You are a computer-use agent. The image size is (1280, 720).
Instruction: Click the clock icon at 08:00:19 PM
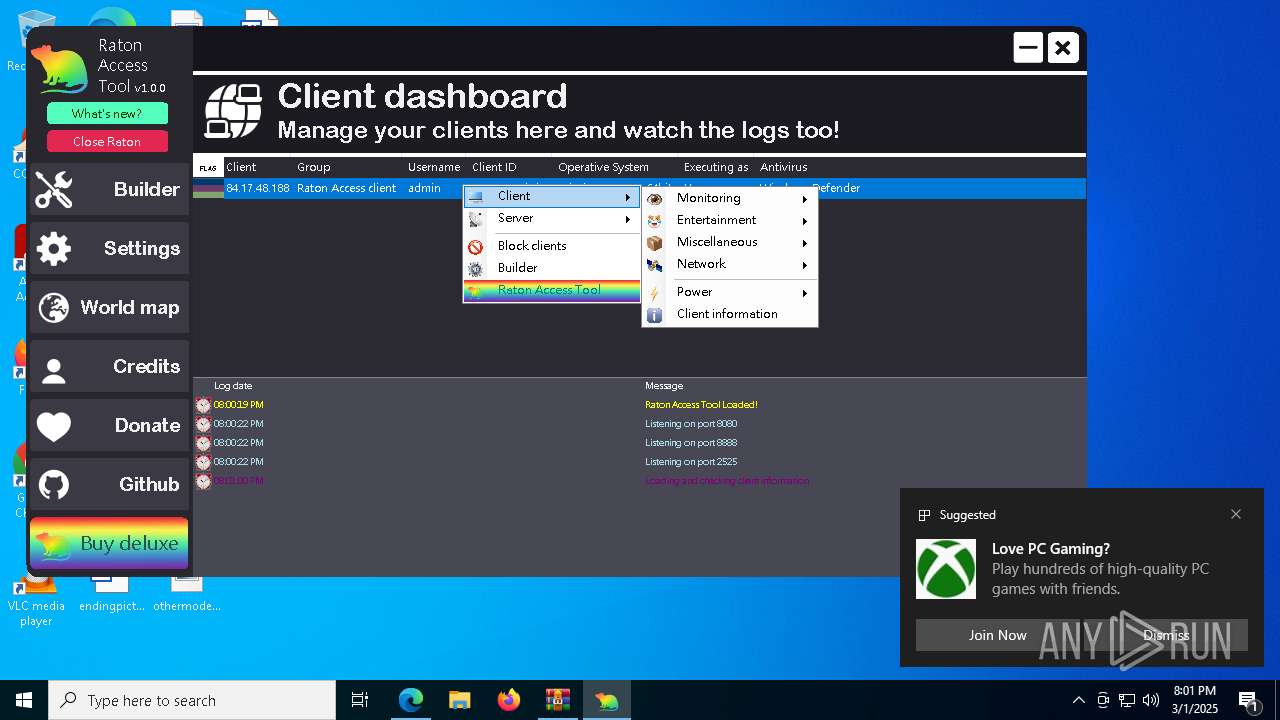coord(203,405)
